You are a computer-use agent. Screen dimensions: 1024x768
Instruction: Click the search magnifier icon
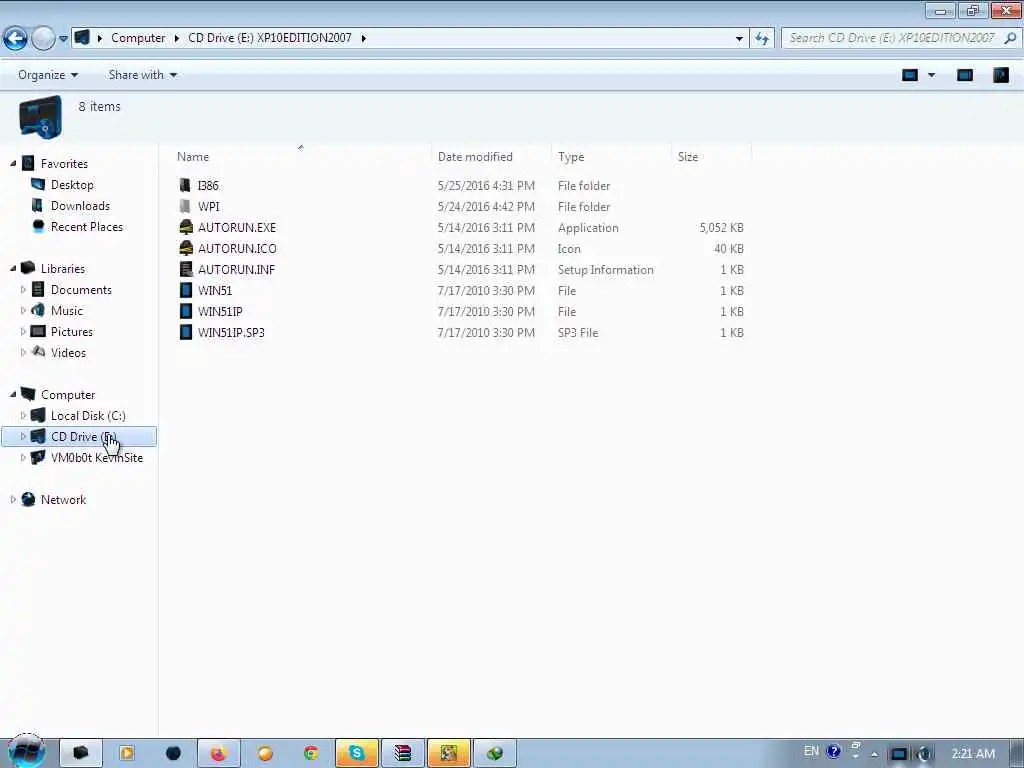[1010, 38]
